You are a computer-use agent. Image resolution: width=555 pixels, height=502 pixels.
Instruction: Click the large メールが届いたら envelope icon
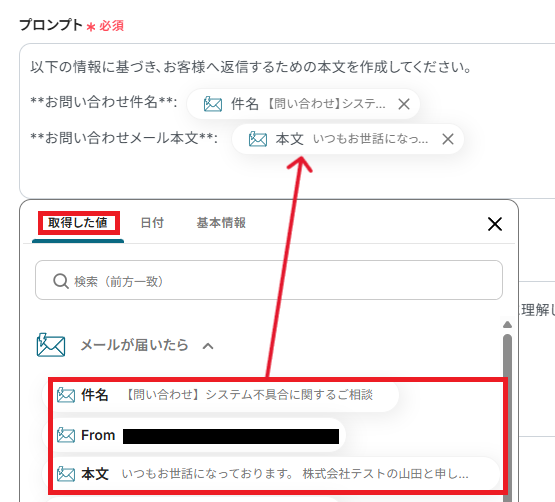[51, 345]
